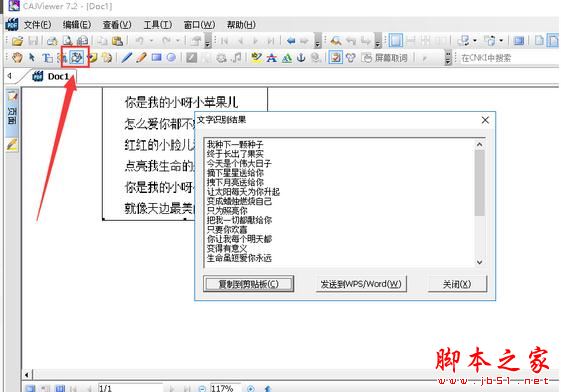The width and height of the screenshot is (561, 392).
Task: Click the result list scroll up arrow
Action: 479,144
